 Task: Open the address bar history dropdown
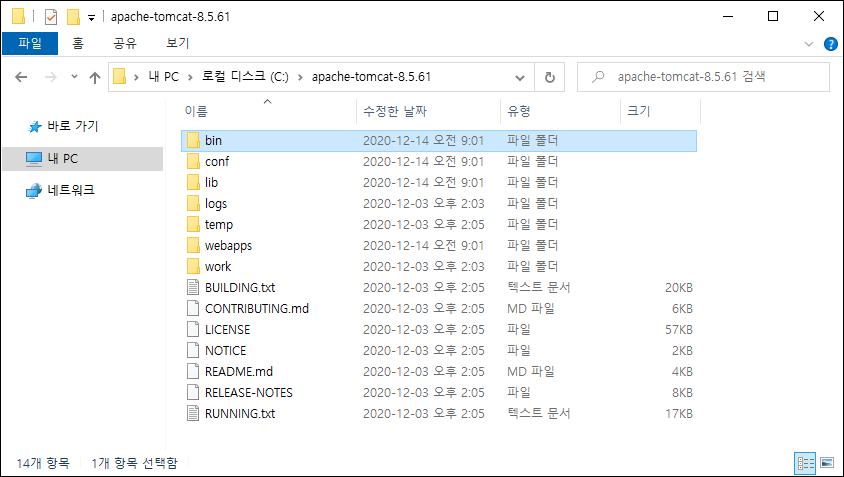click(x=520, y=78)
